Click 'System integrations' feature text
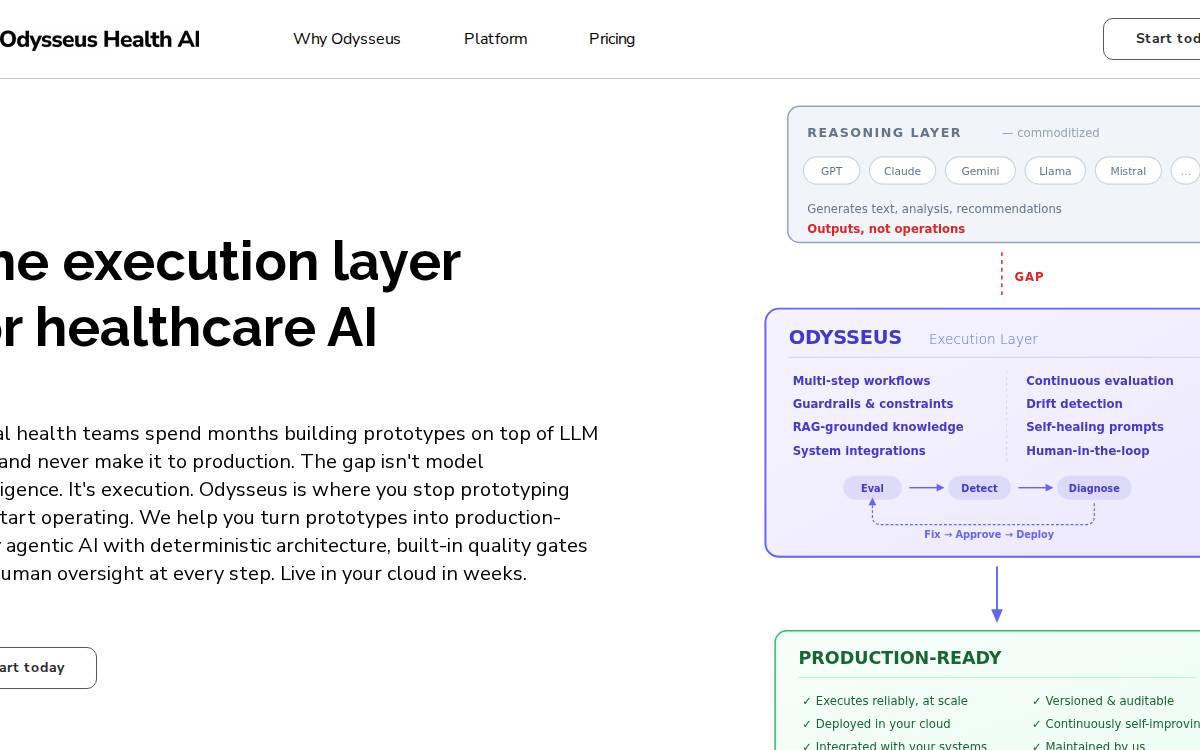Image resolution: width=1200 pixels, height=750 pixels. (x=859, y=451)
